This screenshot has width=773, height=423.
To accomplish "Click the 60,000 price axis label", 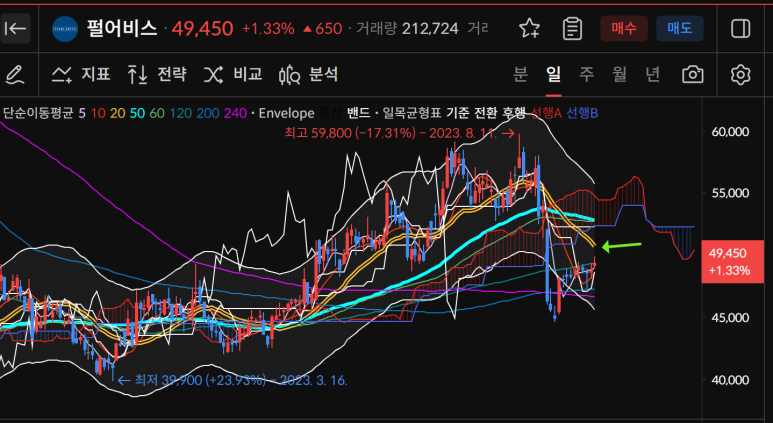I will pyautogui.click(x=730, y=132).
